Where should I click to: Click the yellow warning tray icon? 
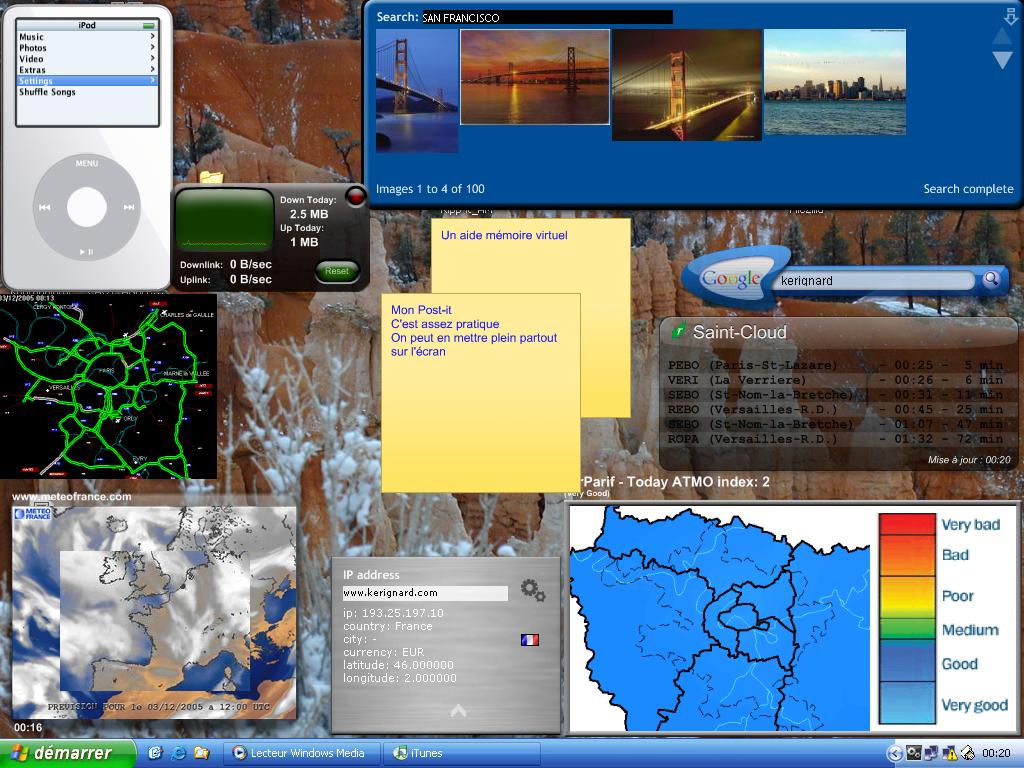pos(950,754)
